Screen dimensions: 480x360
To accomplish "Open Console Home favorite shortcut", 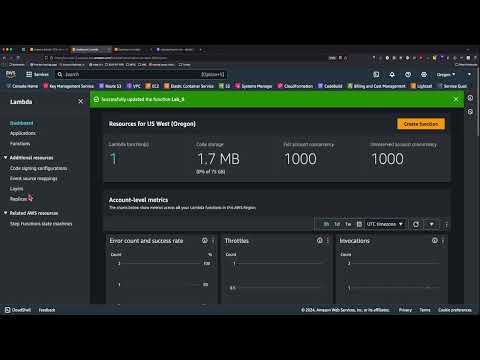I will click(22, 86).
